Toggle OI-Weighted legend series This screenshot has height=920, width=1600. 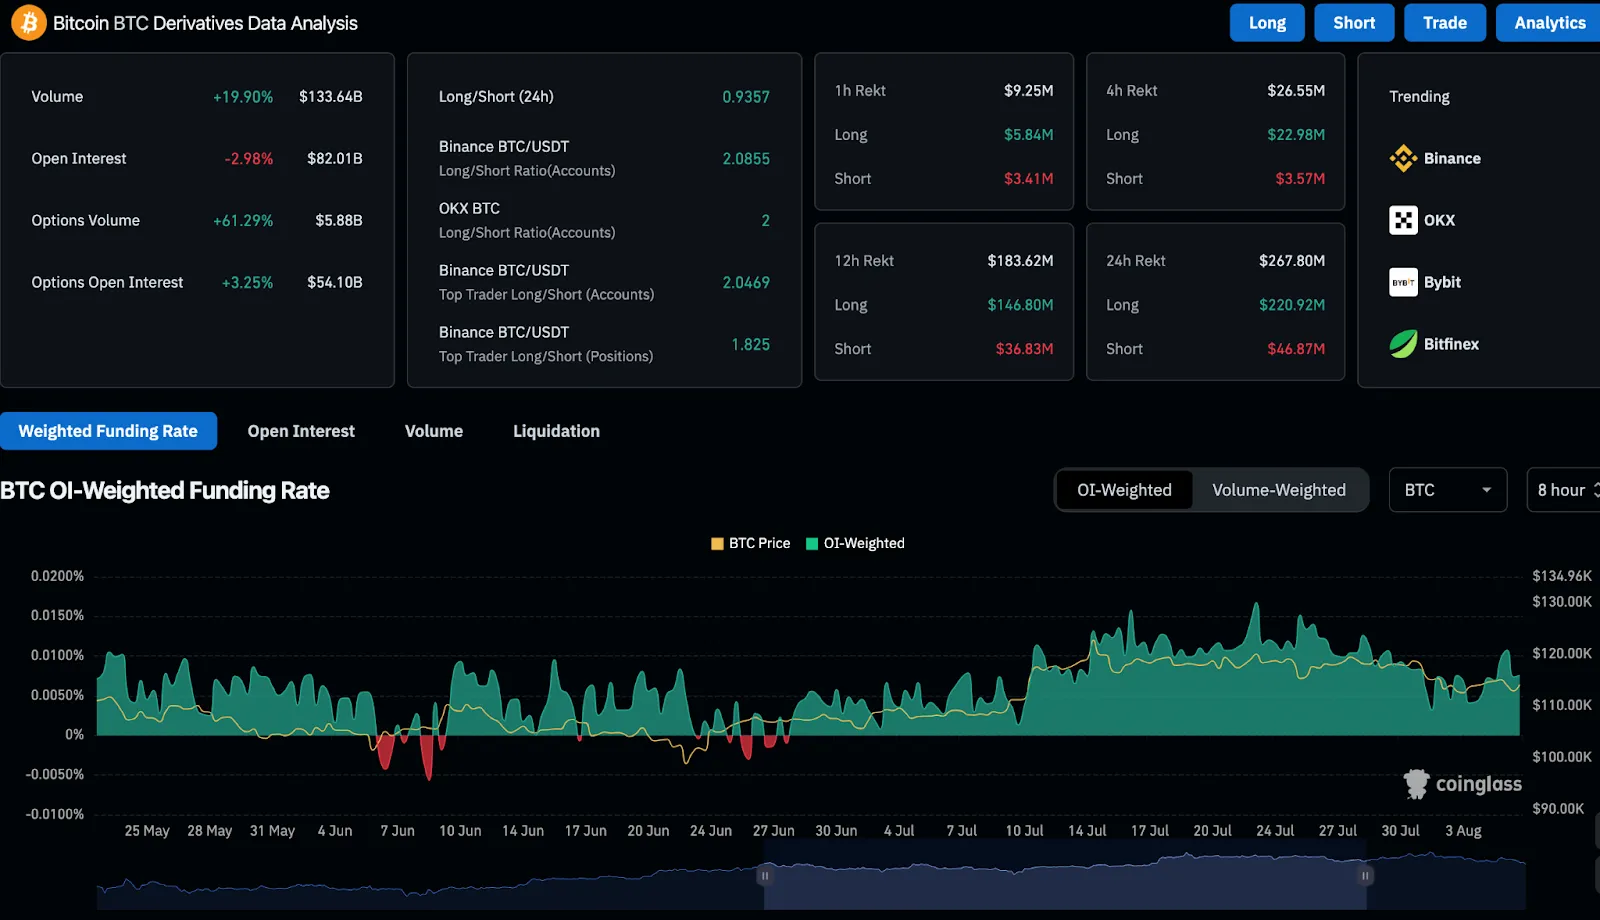pyautogui.click(x=855, y=543)
